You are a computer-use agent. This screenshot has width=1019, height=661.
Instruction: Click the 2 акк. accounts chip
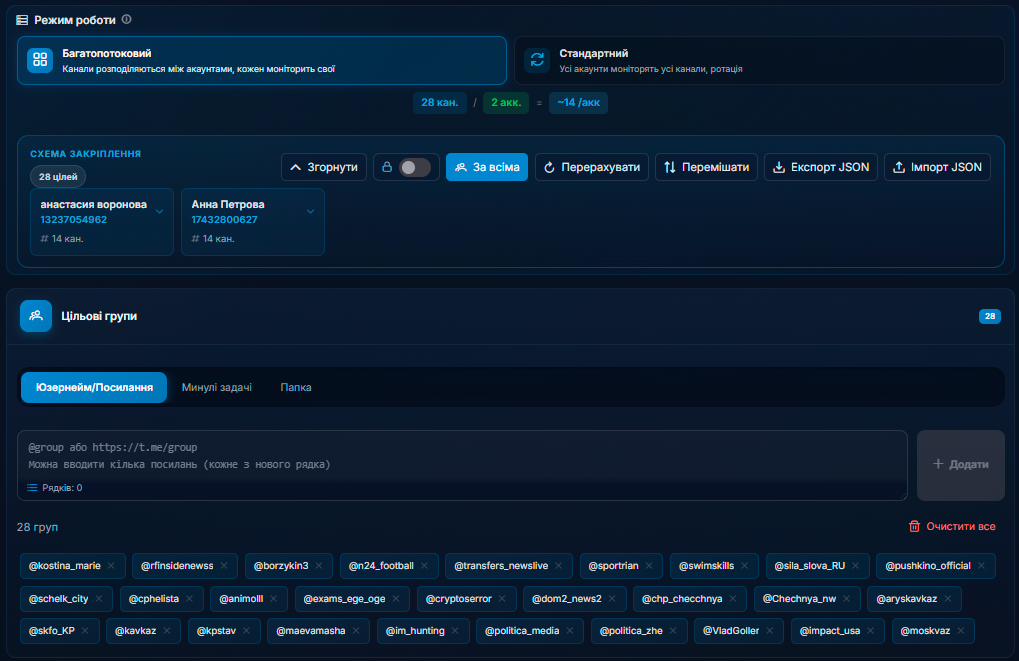(506, 103)
